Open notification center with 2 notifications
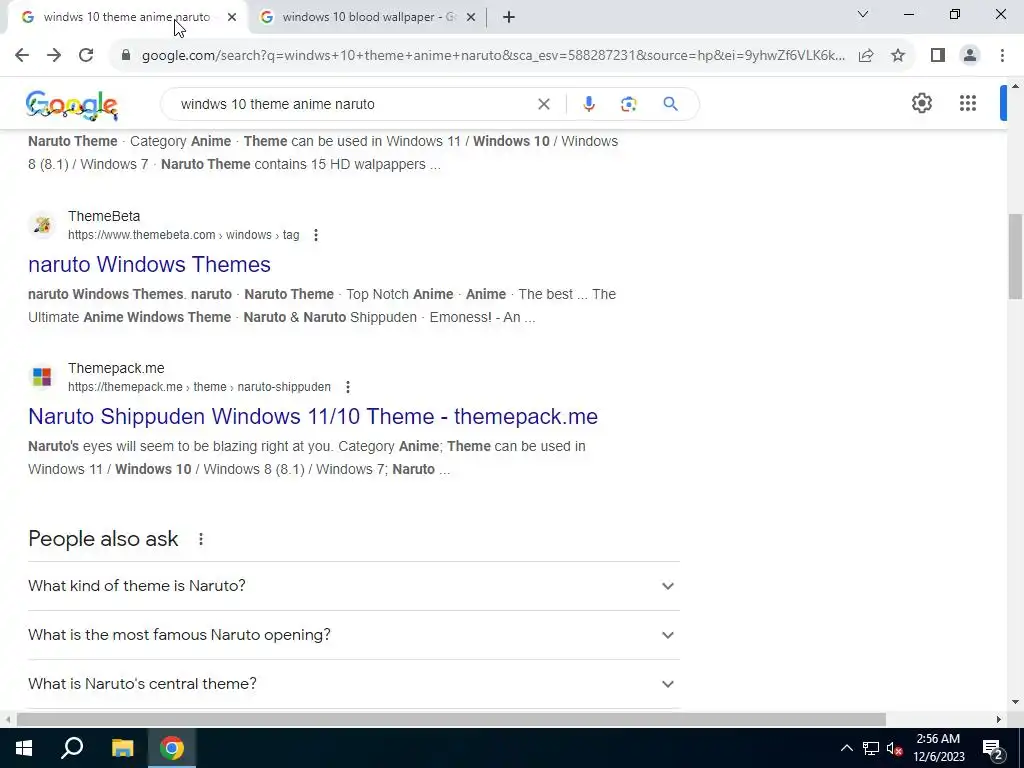Viewport: 1024px width, 768px height. pos(993,748)
